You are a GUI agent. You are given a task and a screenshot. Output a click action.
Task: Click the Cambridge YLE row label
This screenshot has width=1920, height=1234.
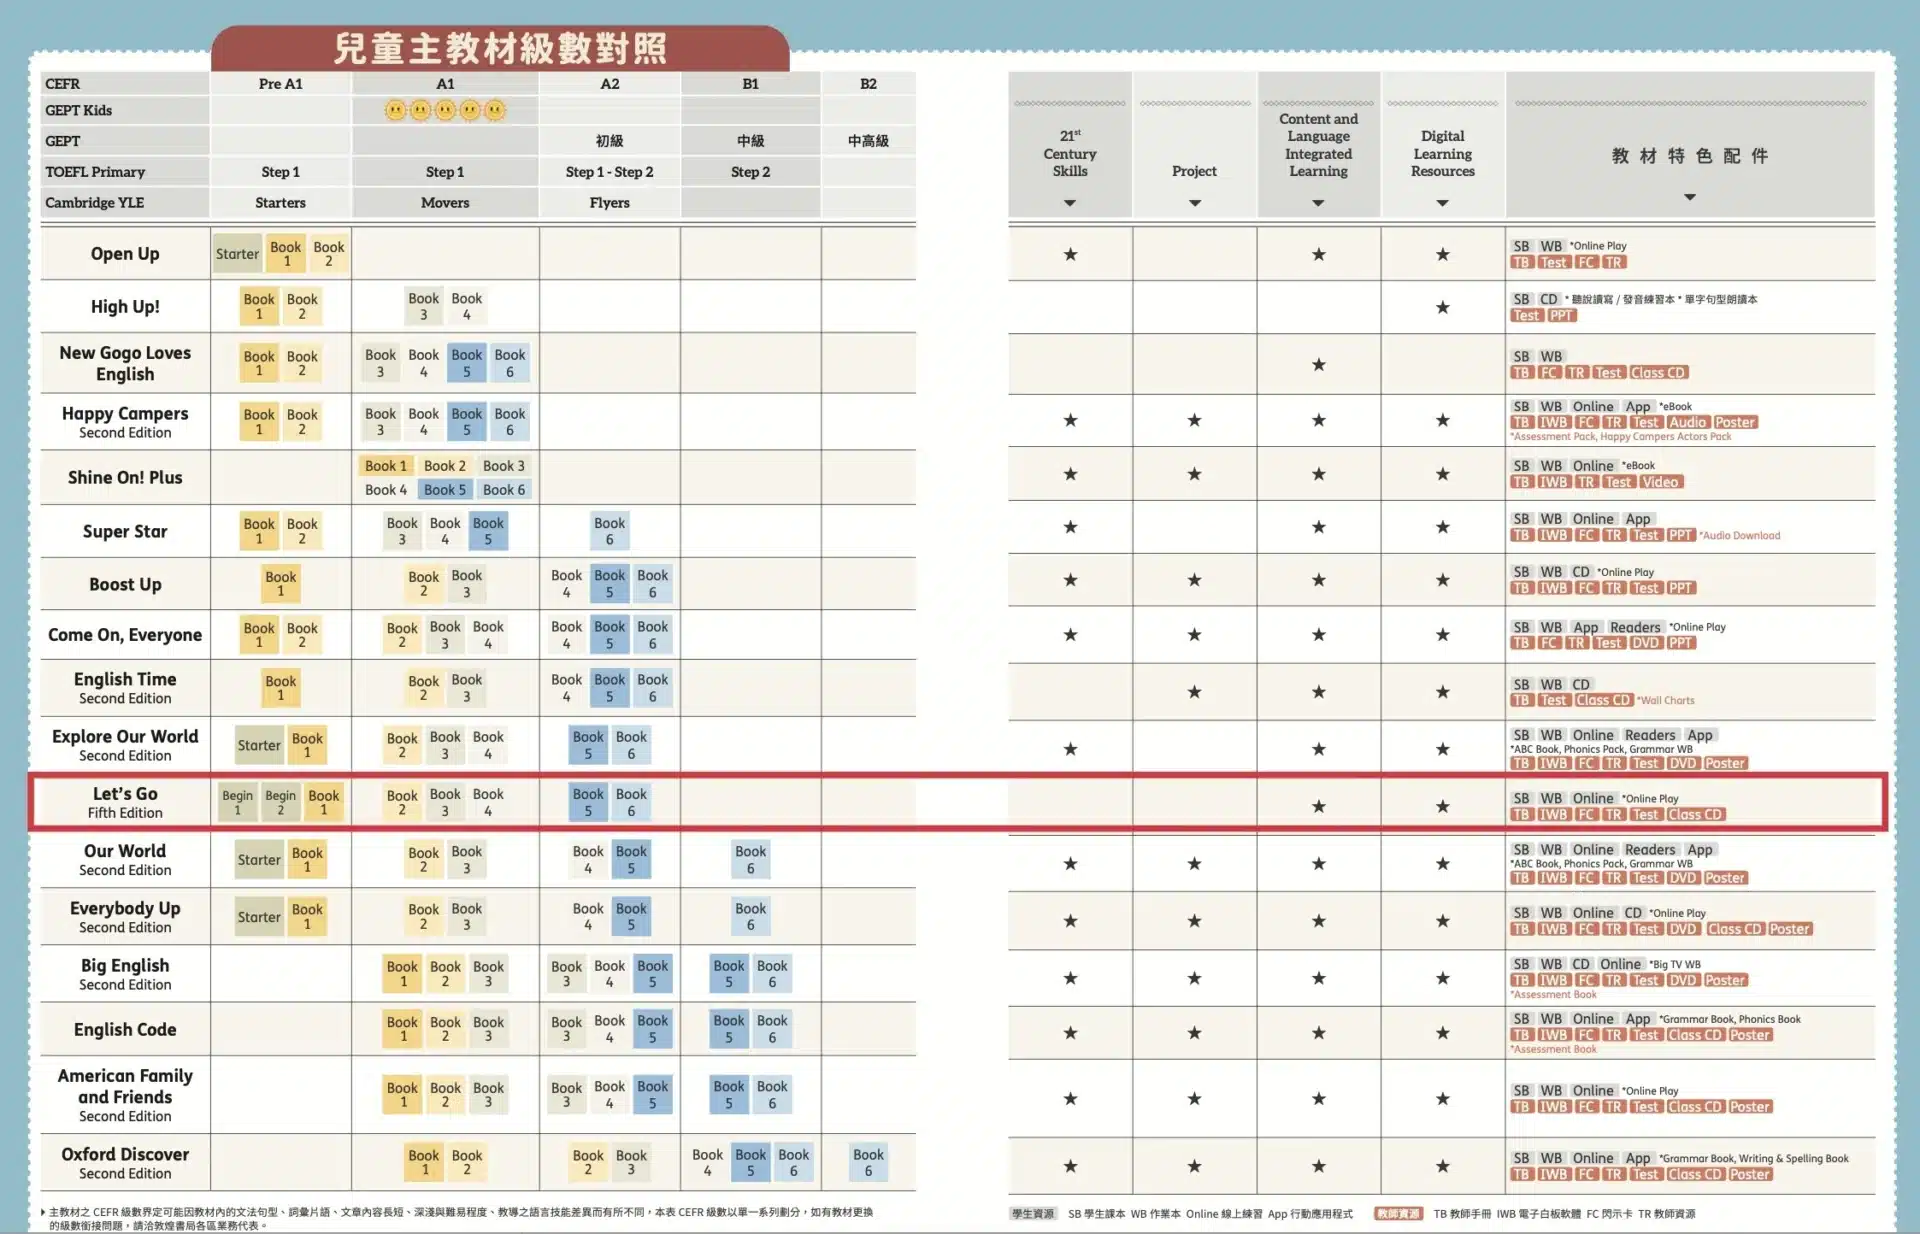click(94, 202)
